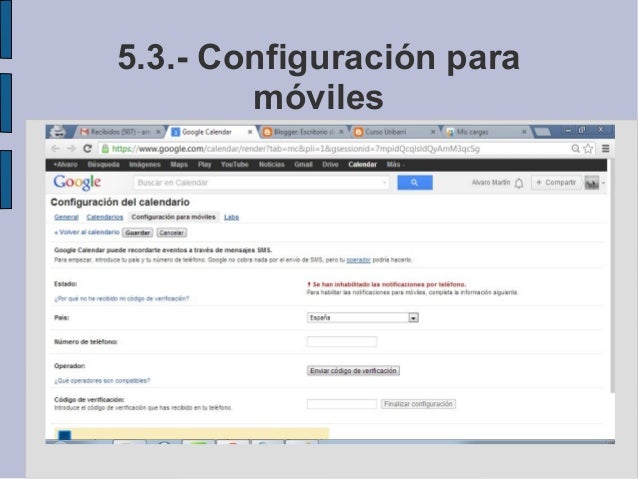Click Finalizar configuración button
638x479 pixels.
click(418, 404)
